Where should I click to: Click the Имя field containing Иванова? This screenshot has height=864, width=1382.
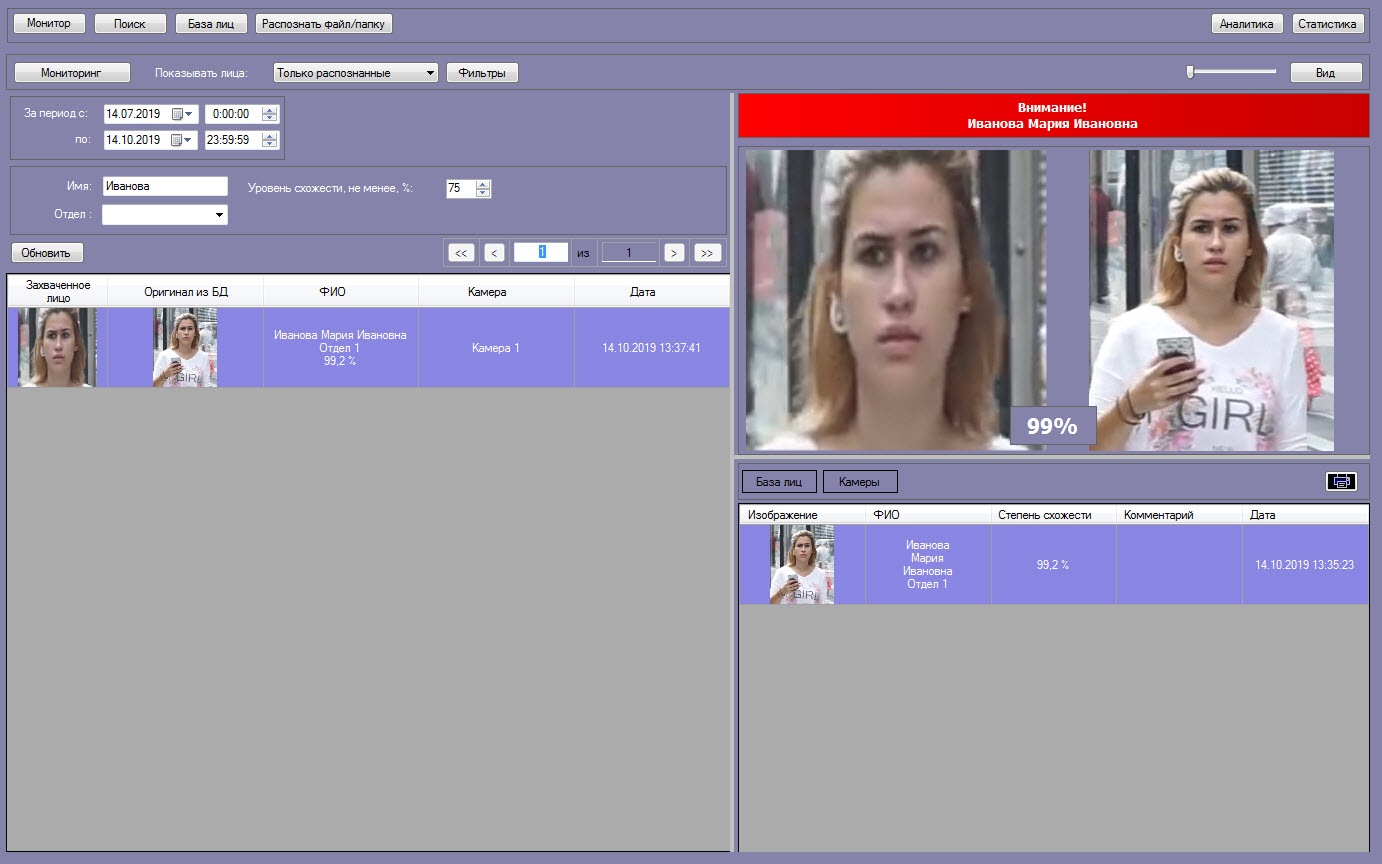(x=165, y=186)
